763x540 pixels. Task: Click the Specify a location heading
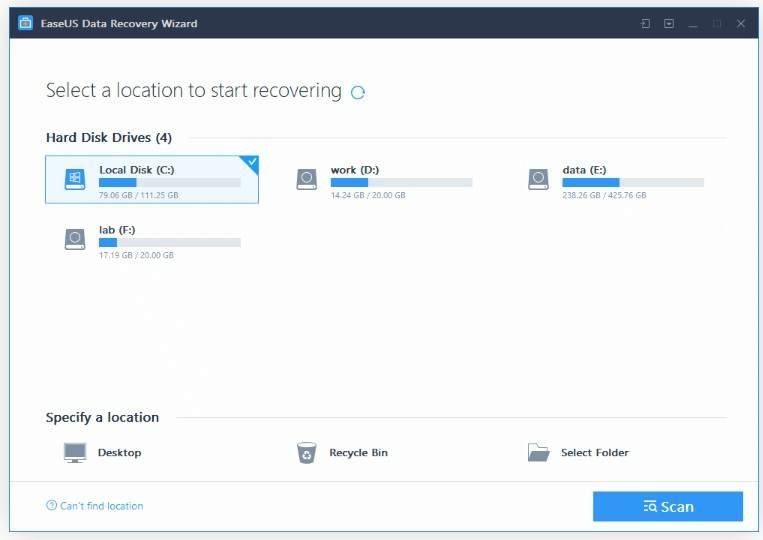pyautogui.click(x=102, y=417)
